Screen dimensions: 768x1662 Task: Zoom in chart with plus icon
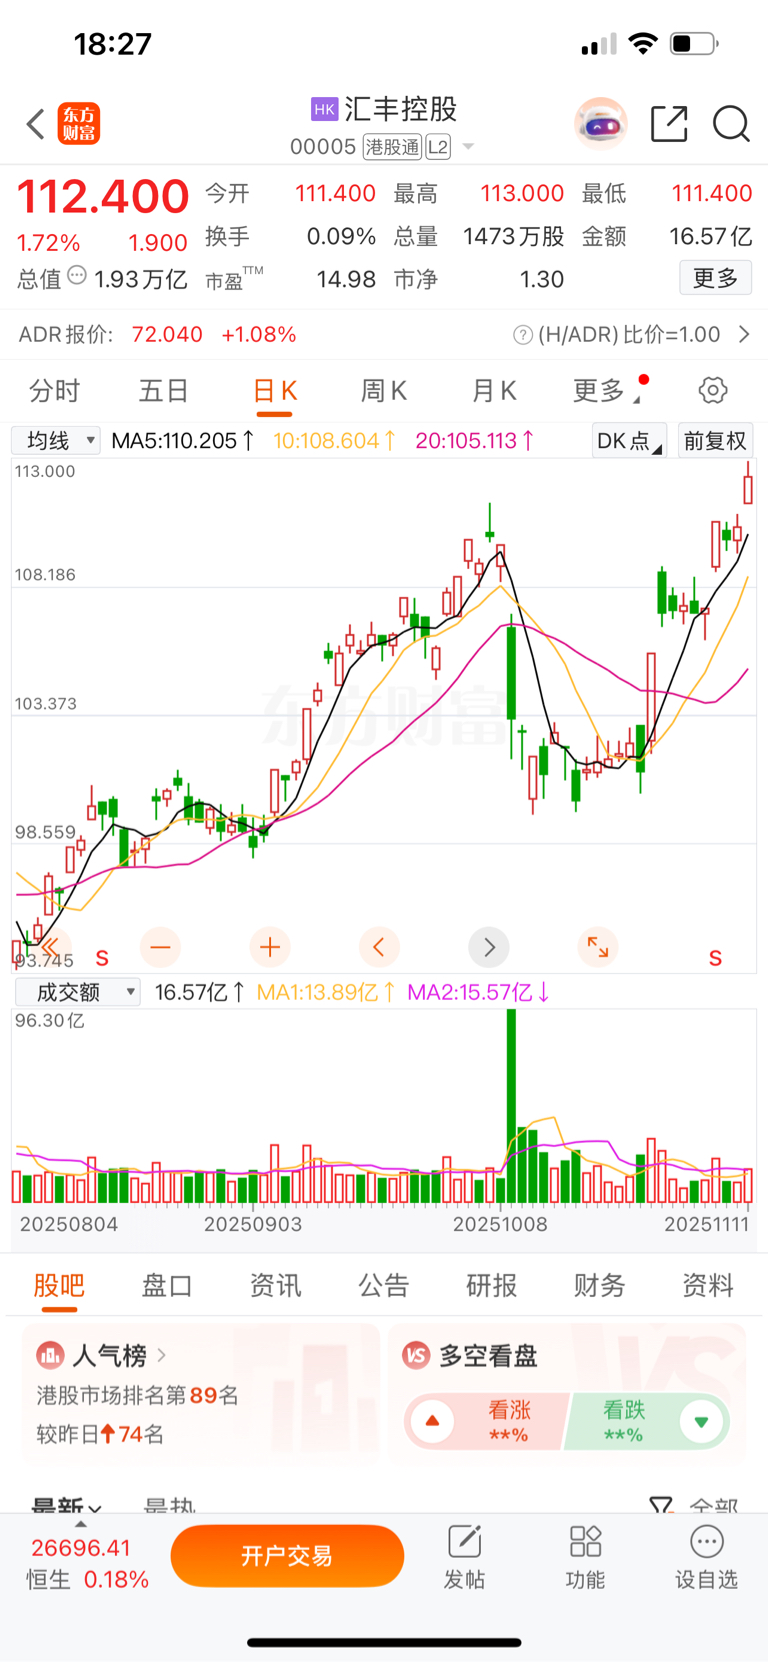pos(270,946)
